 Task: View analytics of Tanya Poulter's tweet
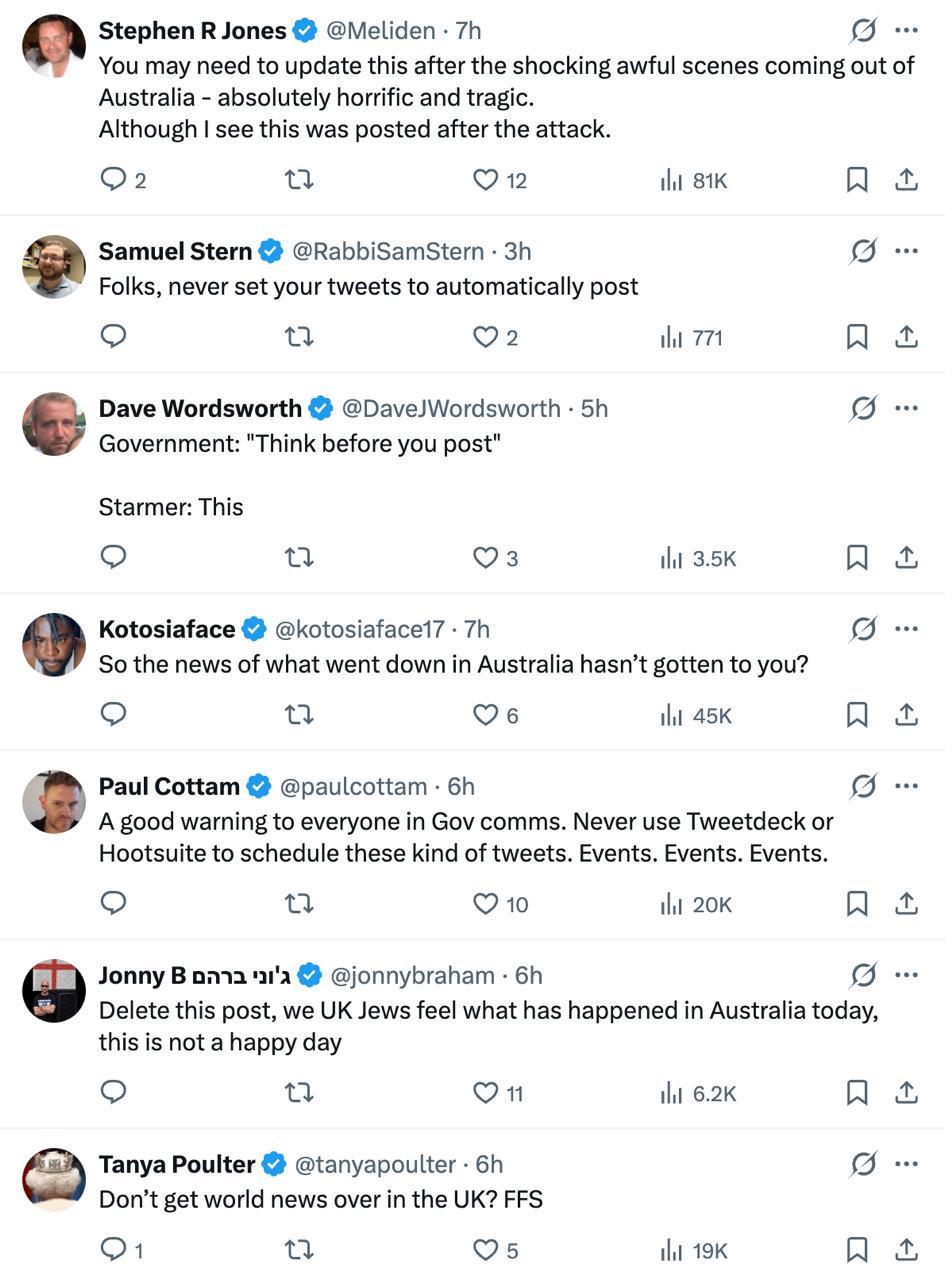pyautogui.click(x=694, y=1250)
